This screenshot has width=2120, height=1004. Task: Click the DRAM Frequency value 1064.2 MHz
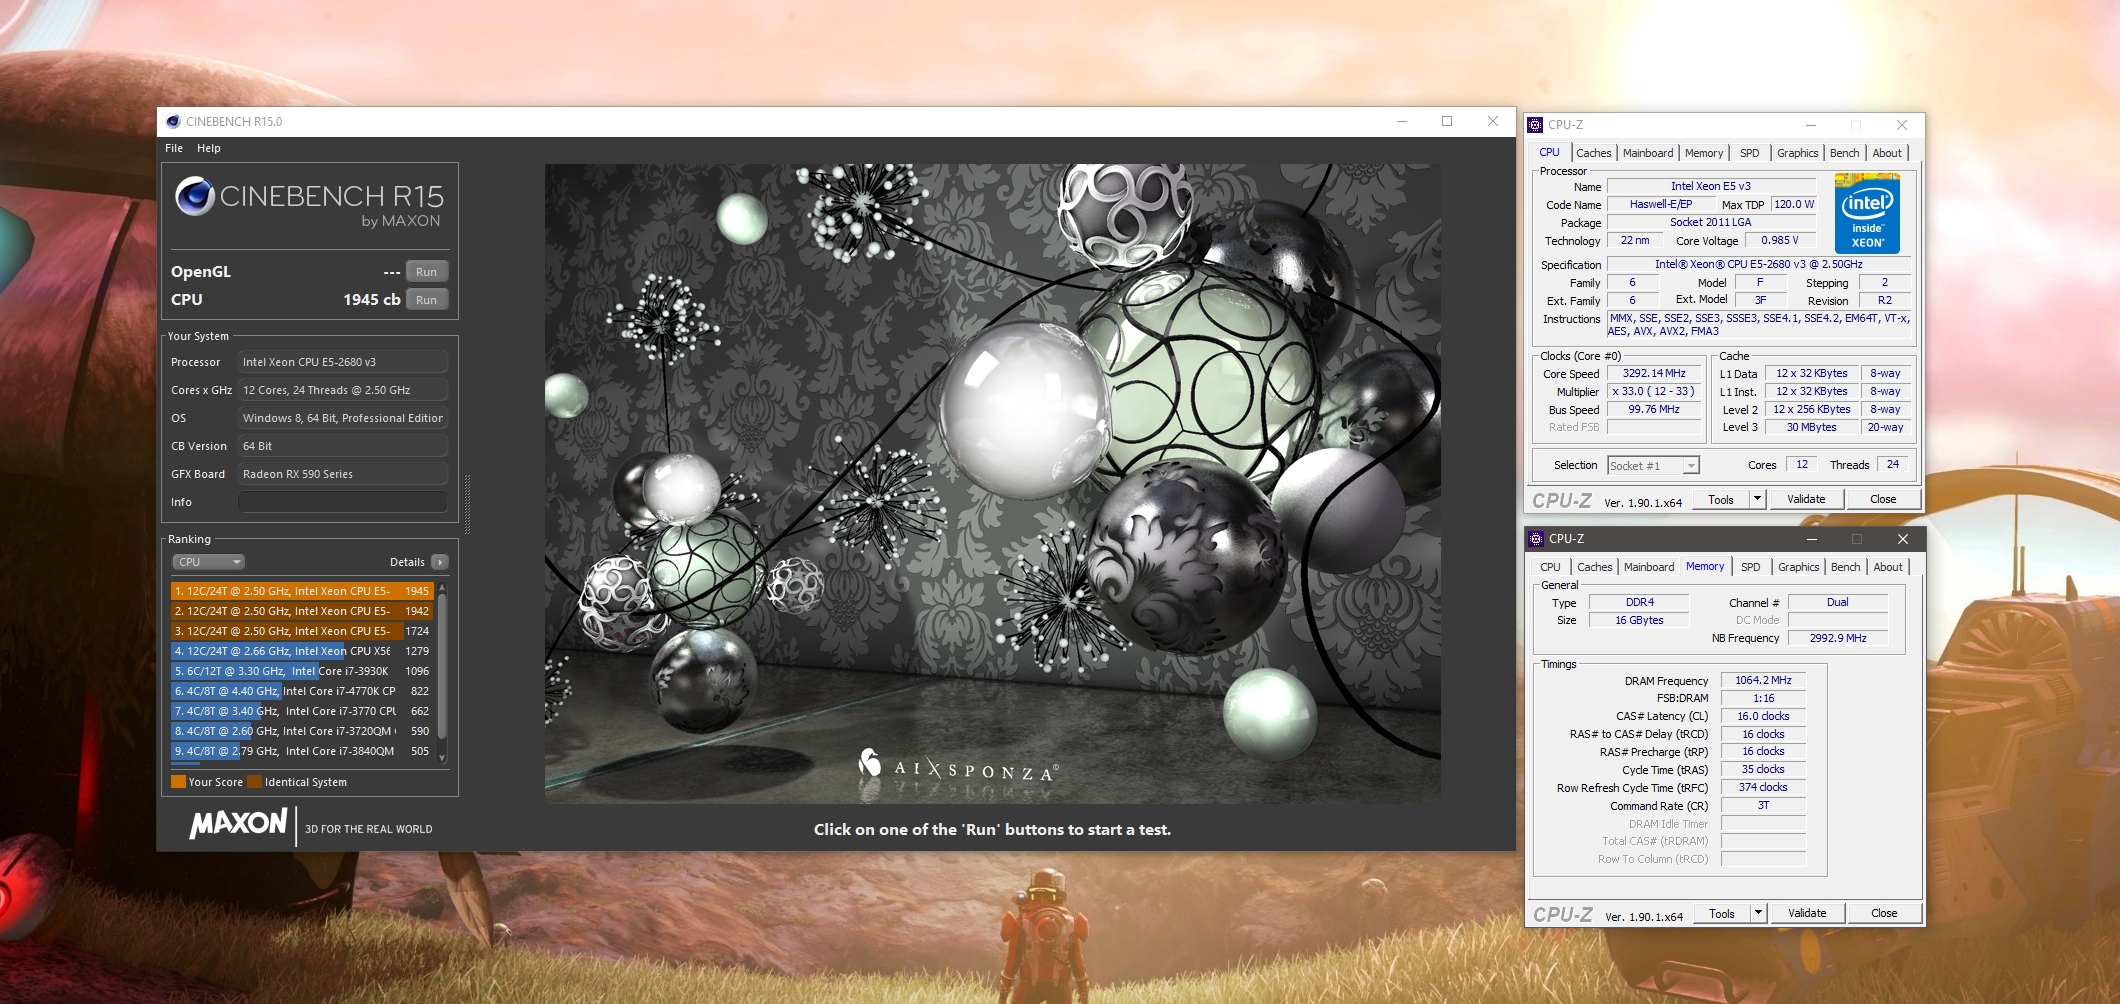pyautogui.click(x=1763, y=680)
